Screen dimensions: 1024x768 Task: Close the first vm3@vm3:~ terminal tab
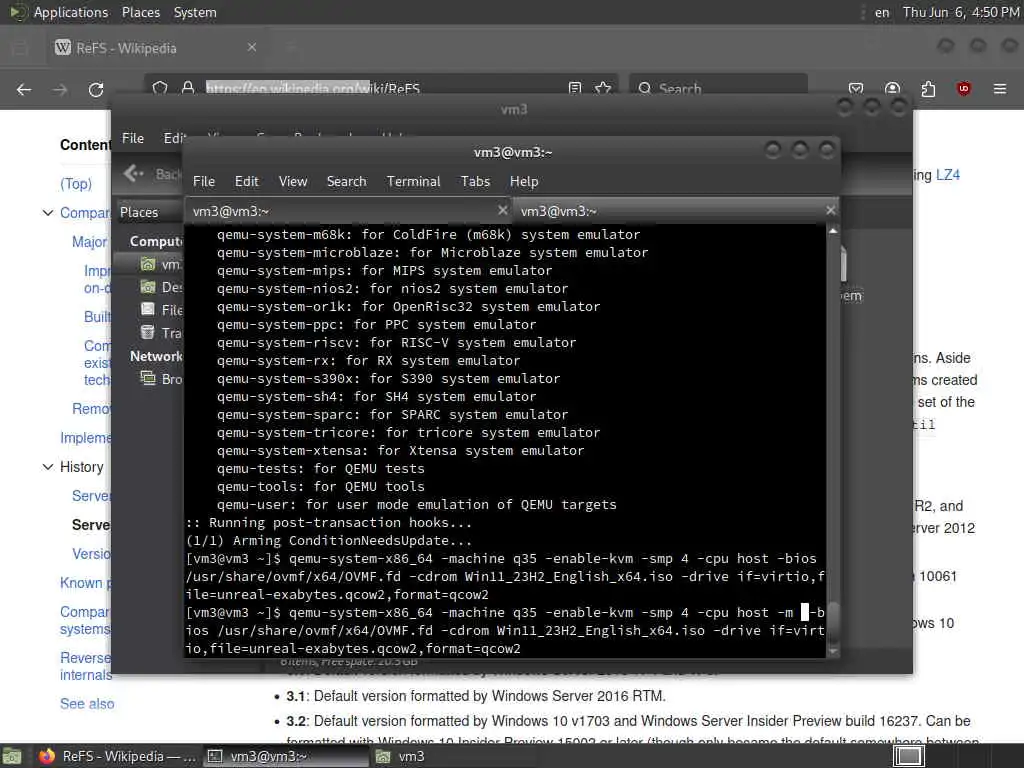pyautogui.click(x=502, y=210)
